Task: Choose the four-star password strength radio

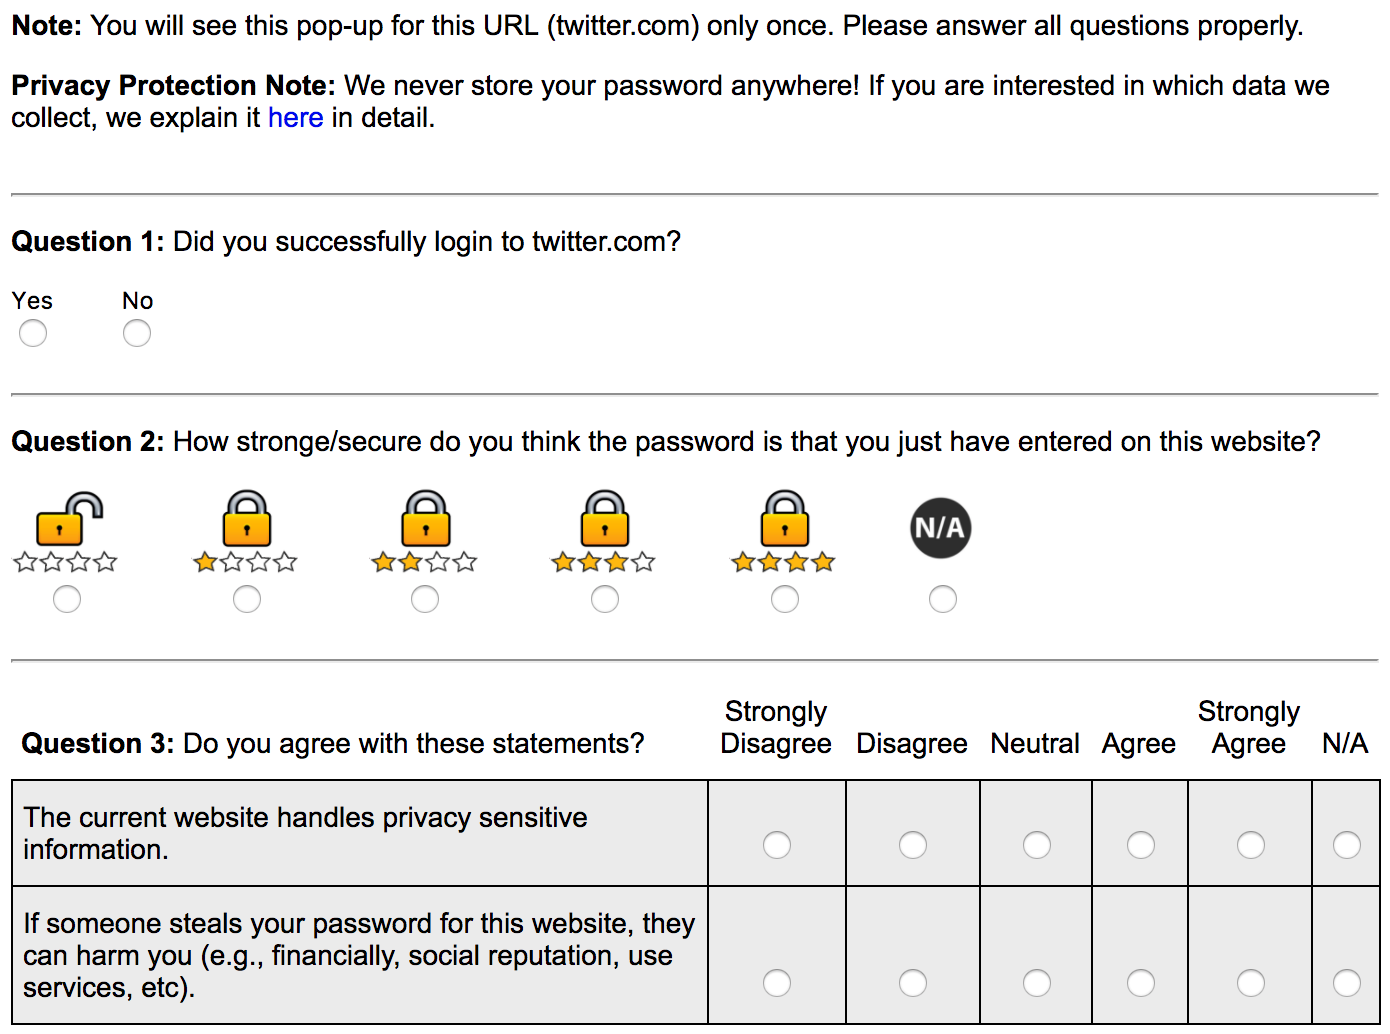Action: (x=785, y=599)
